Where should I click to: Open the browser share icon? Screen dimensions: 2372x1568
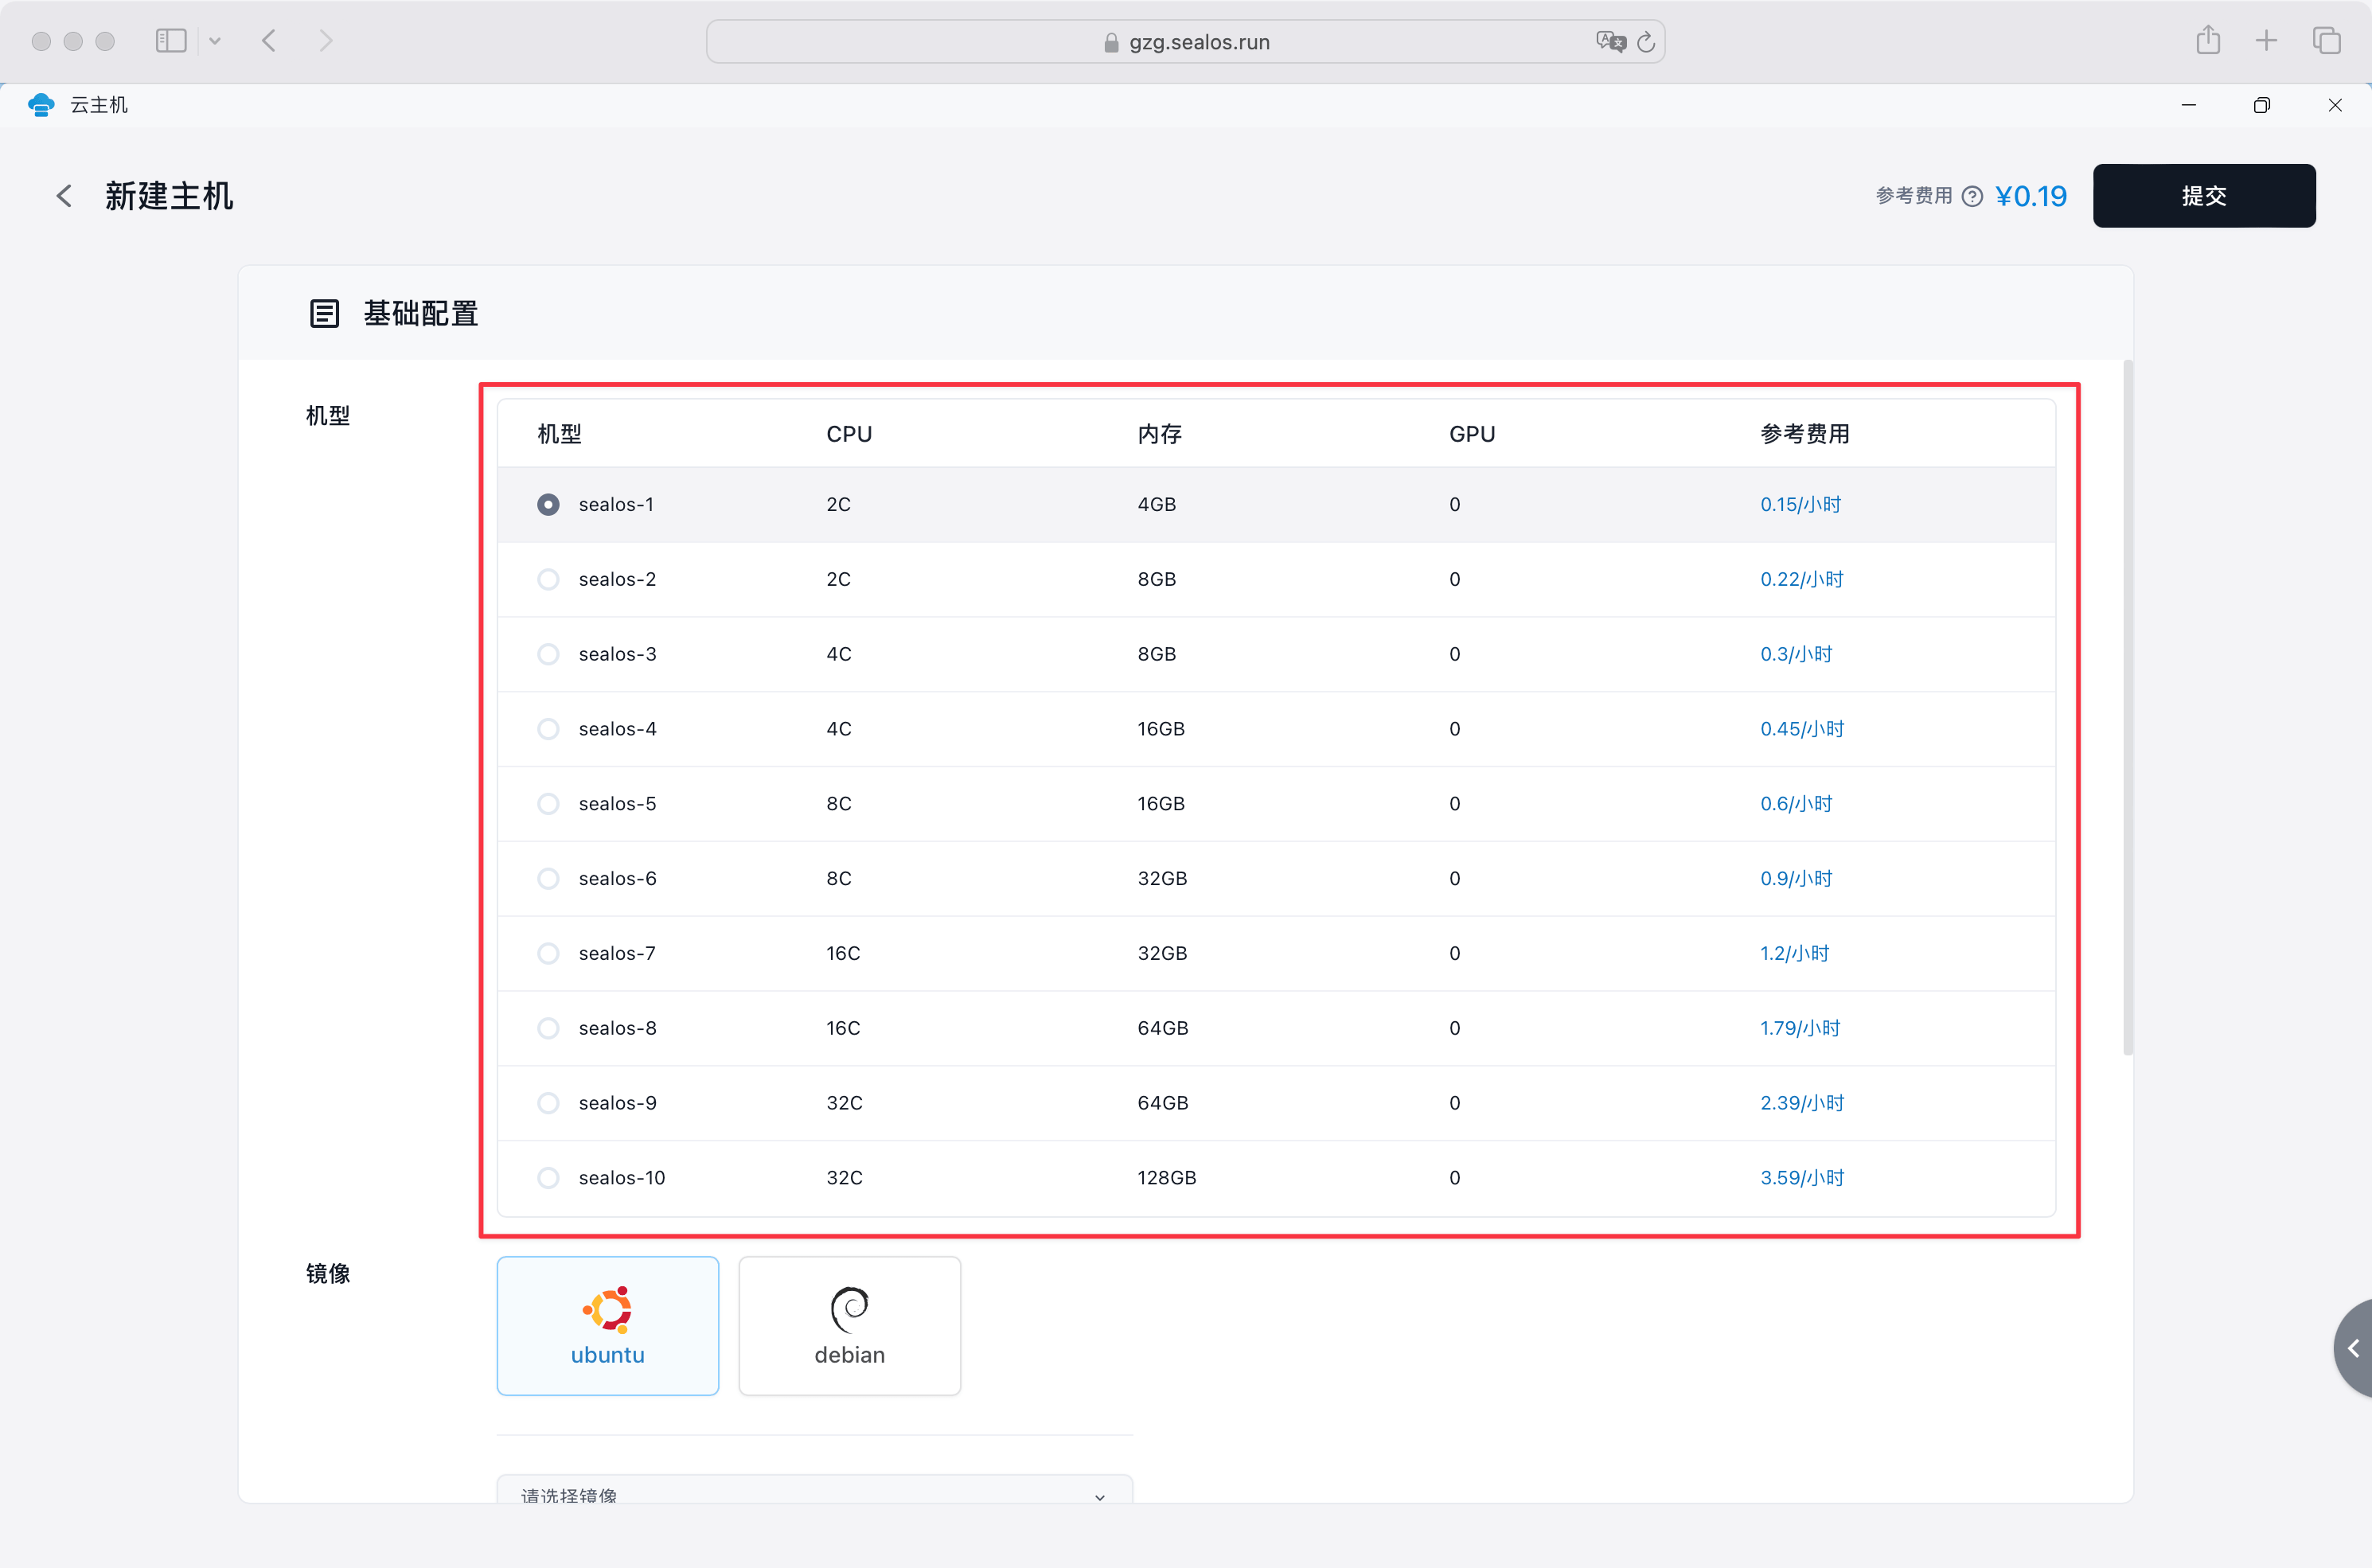pyautogui.click(x=2208, y=40)
